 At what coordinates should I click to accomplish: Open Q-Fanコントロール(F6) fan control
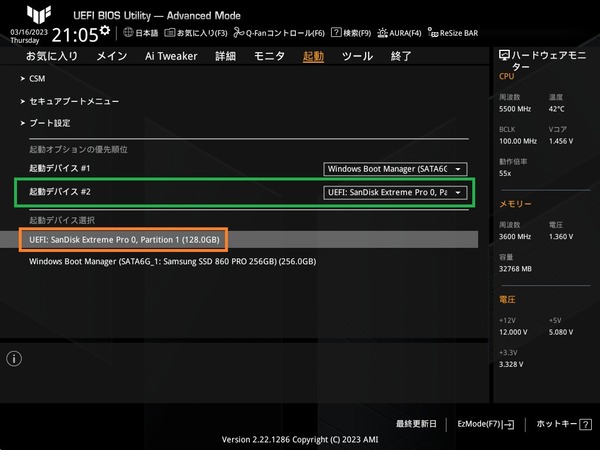coord(279,33)
